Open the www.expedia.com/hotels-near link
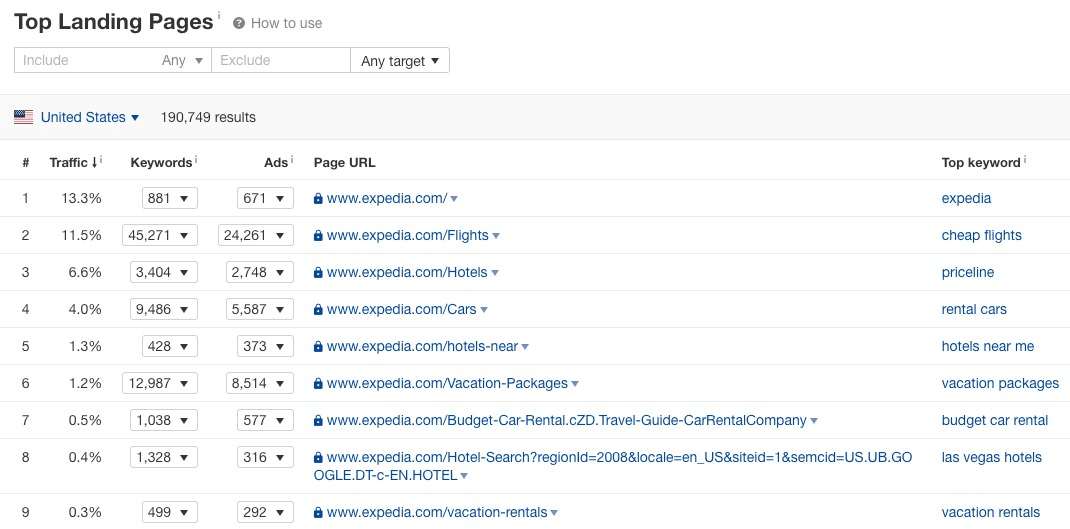The width and height of the screenshot is (1070, 529). click(422, 346)
